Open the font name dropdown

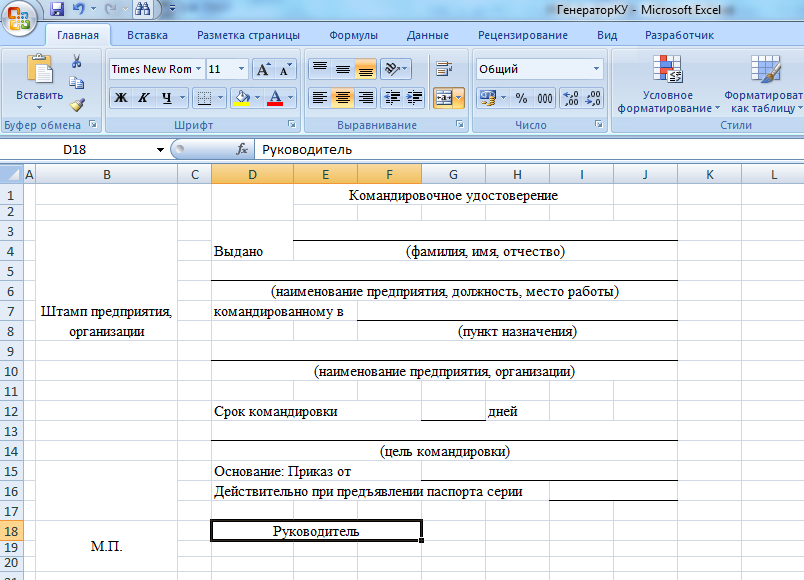(198, 69)
